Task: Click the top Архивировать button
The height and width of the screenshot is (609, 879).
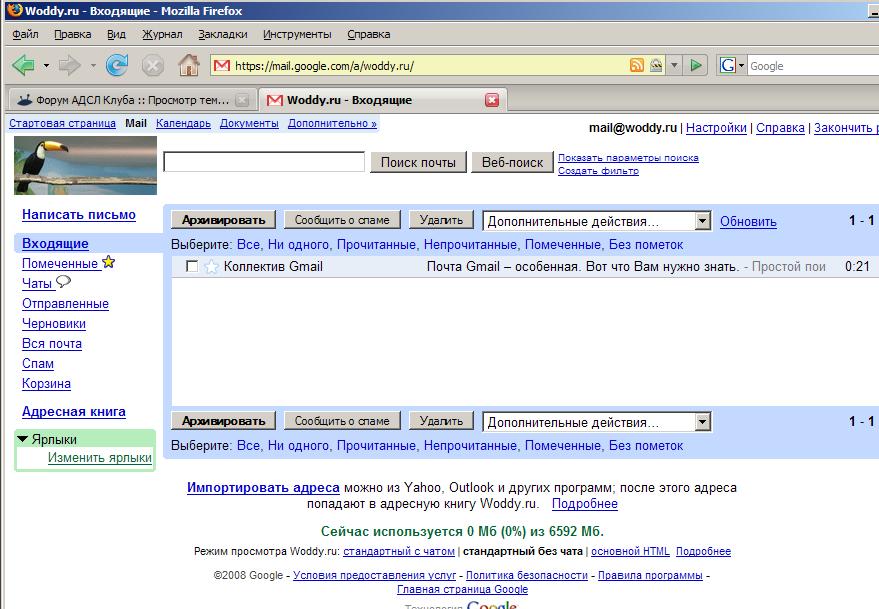Action: tap(223, 220)
